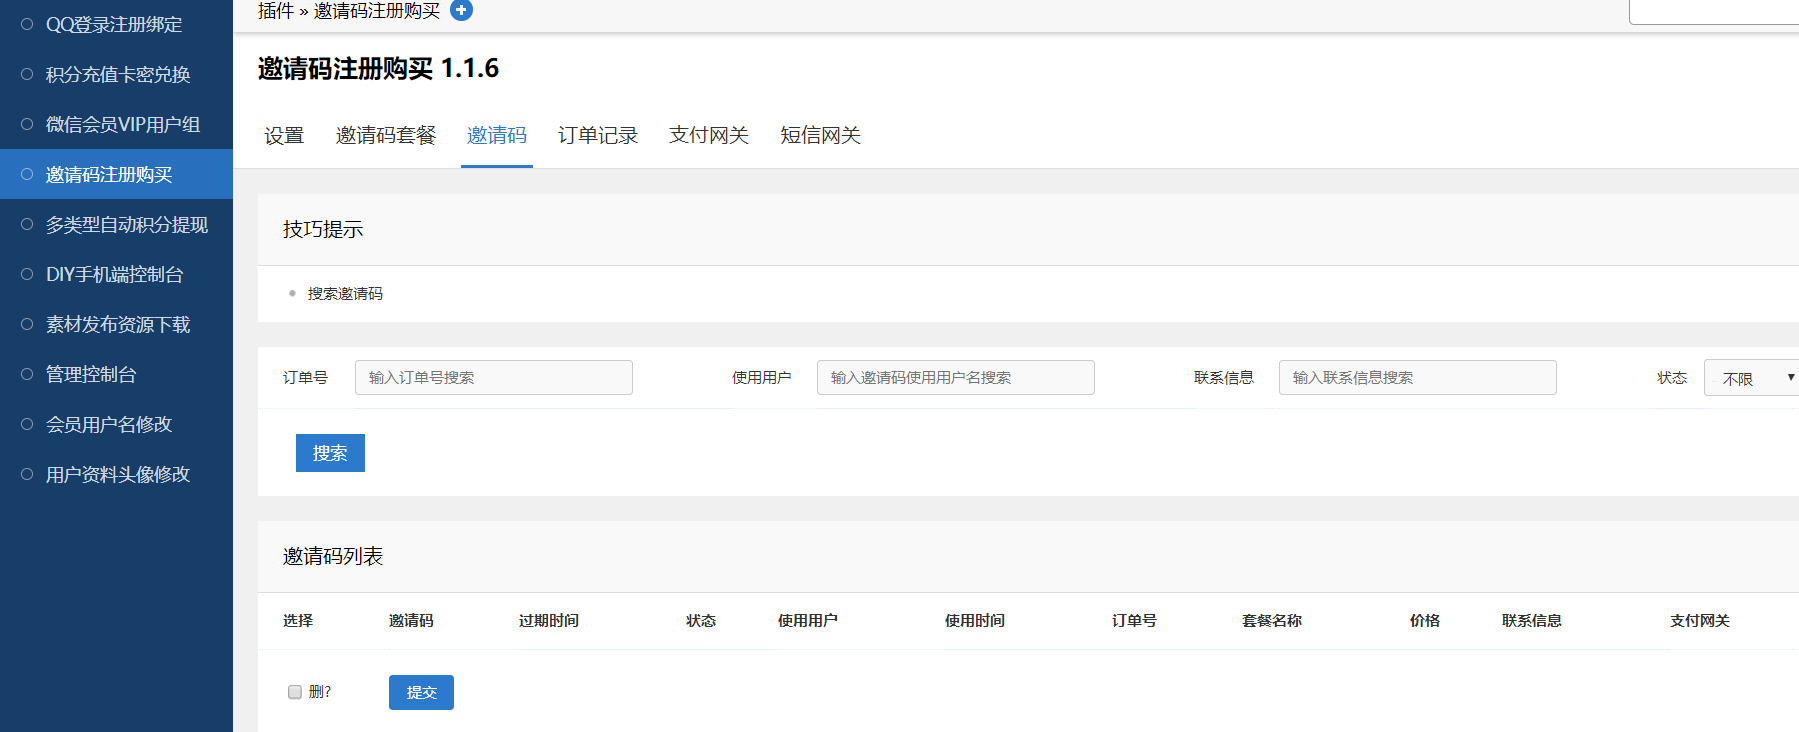The height and width of the screenshot is (732, 1799).
Task: Tick the 删? checkbox
Action: (x=295, y=692)
